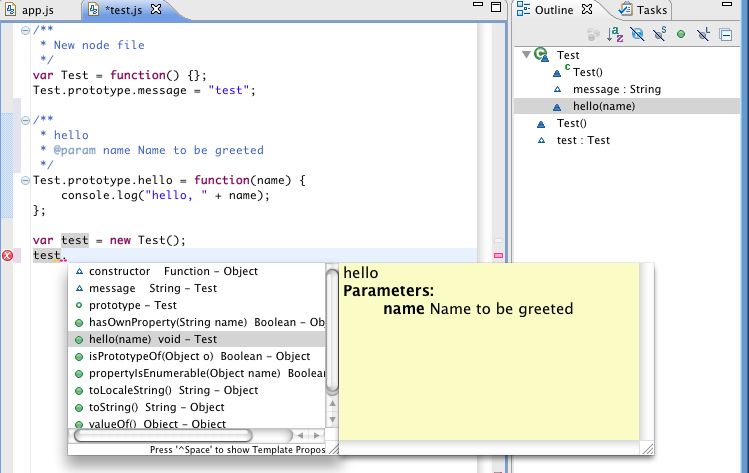Image resolution: width=749 pixels, height=473 pixels.
Task: Fold the 'New node file' comment block
Action: click(25, 31)
